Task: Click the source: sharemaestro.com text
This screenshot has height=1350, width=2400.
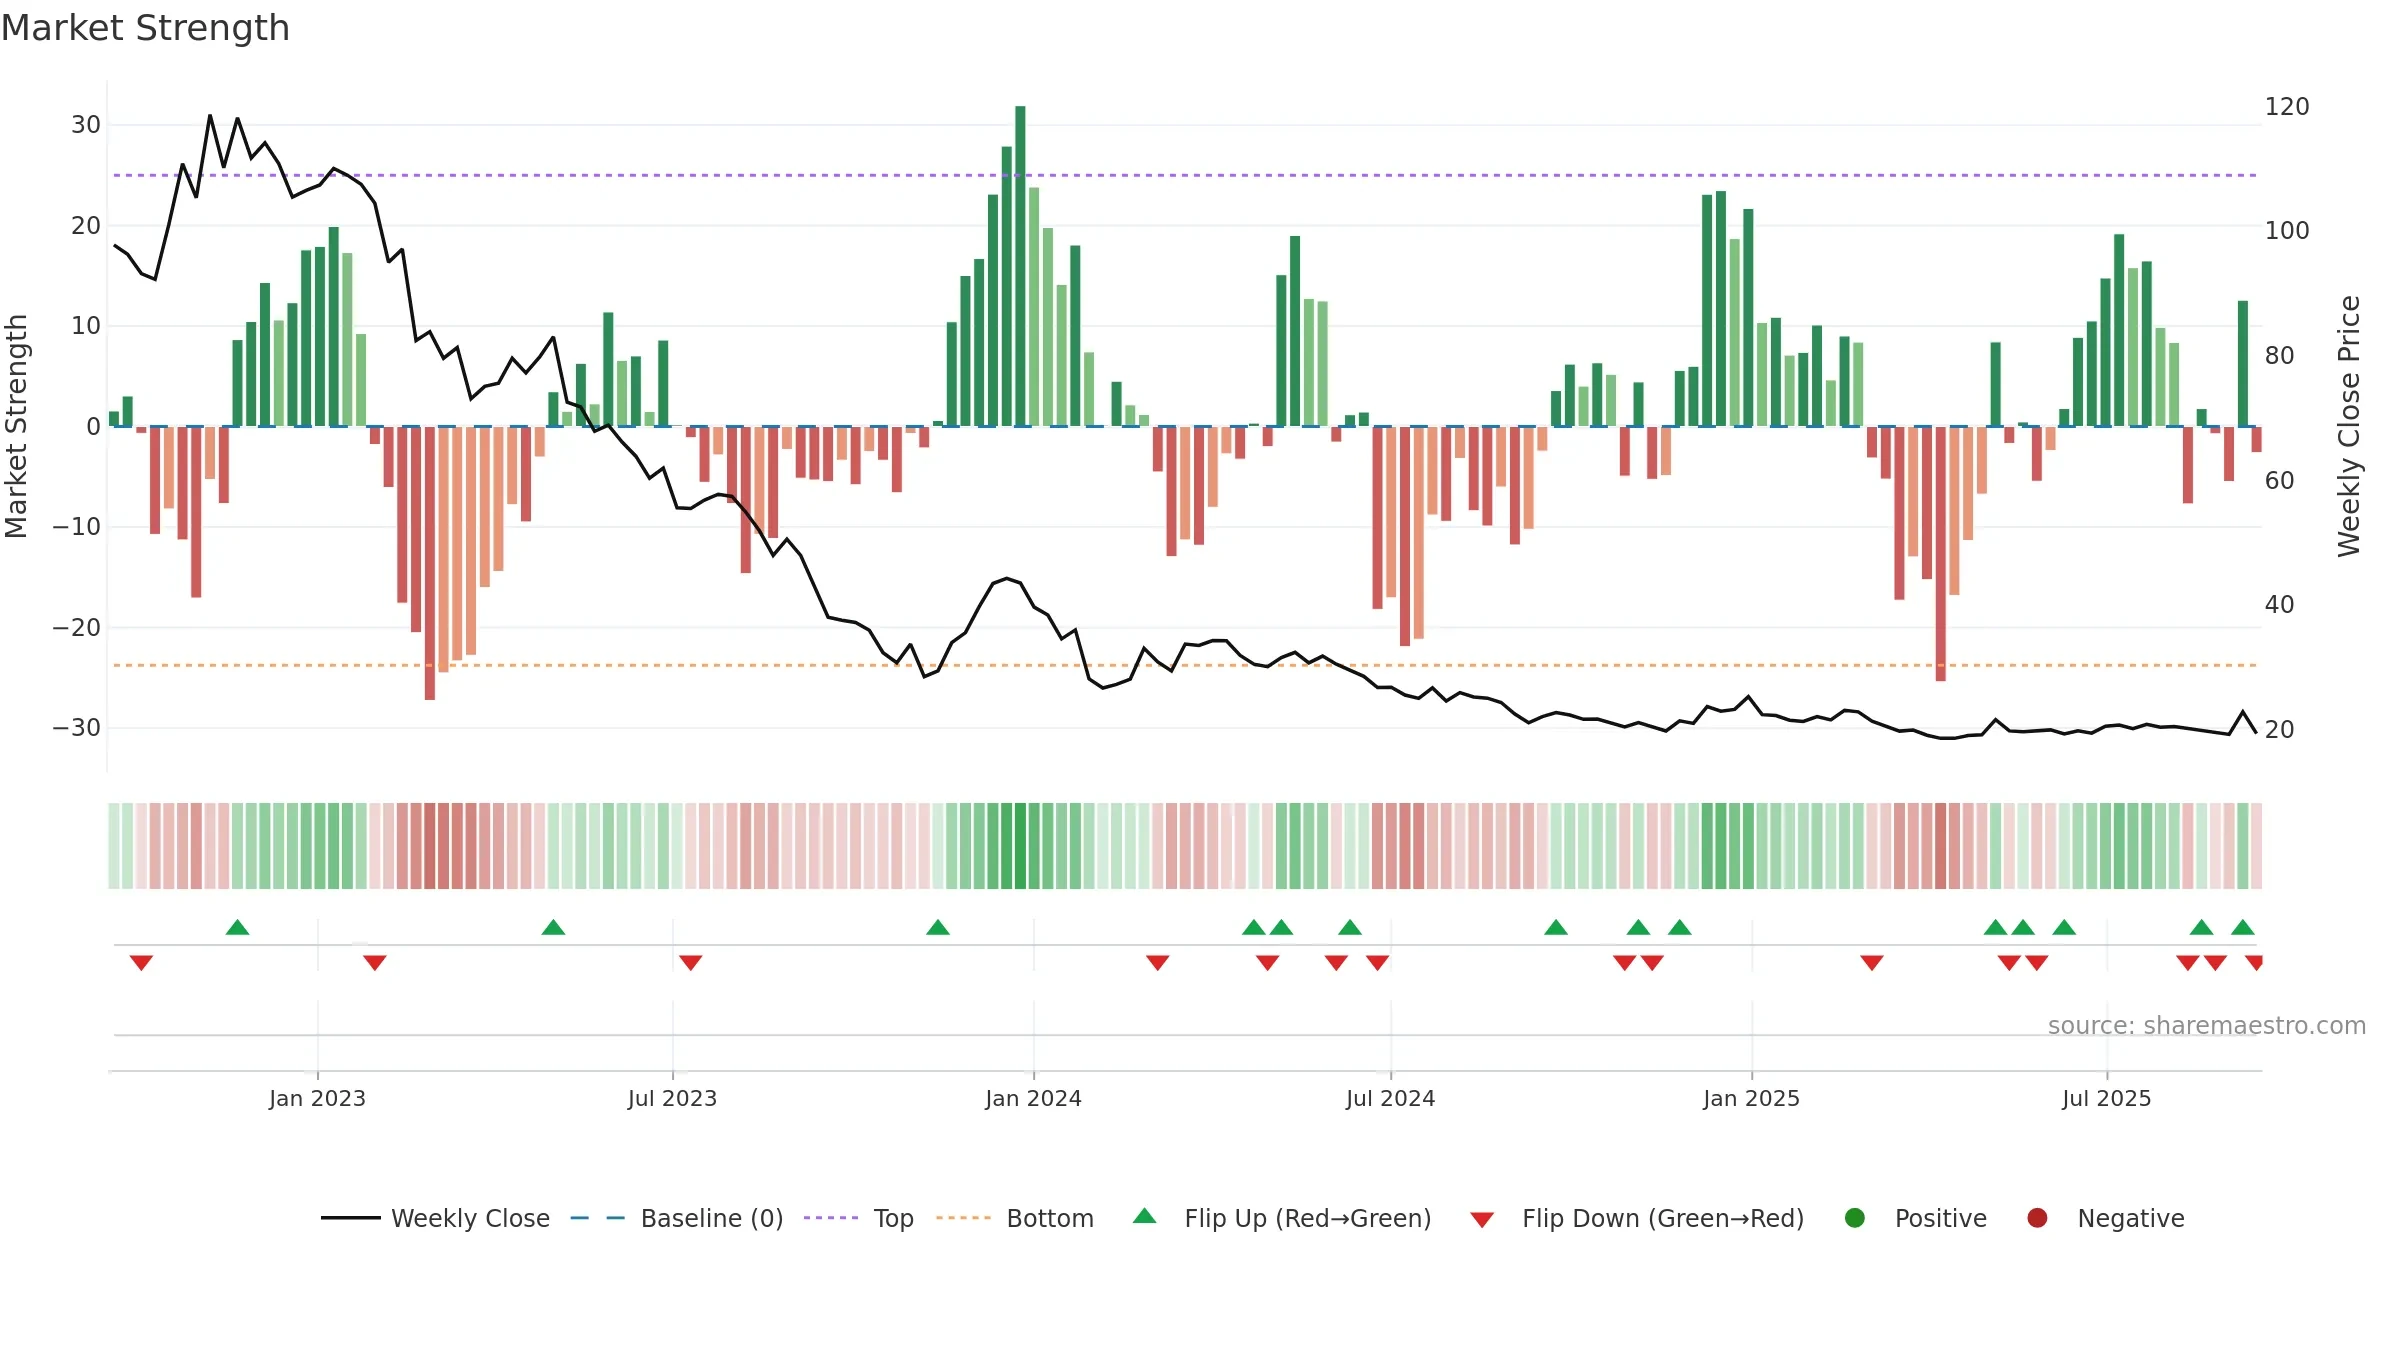Action: 2207,1026
